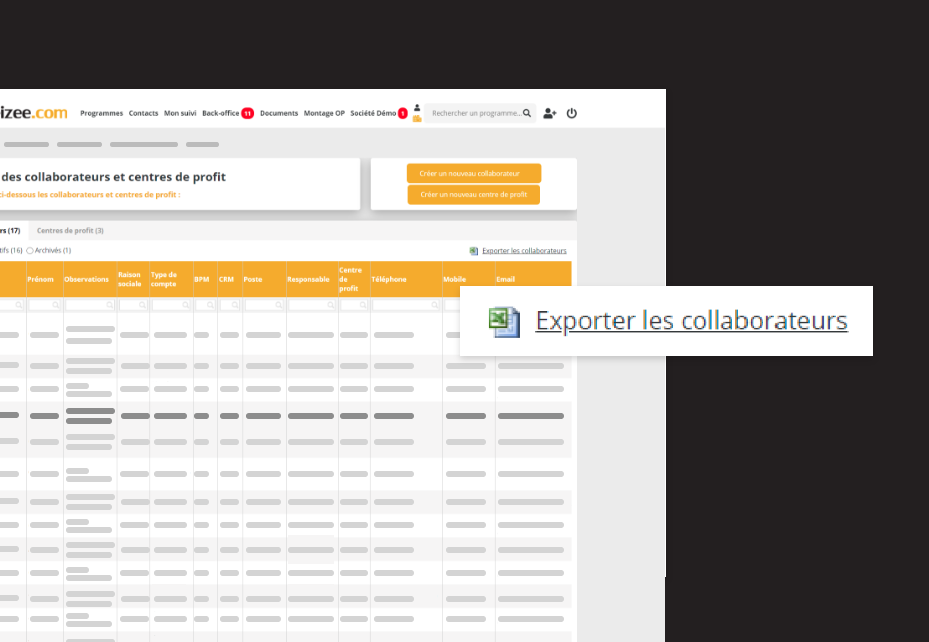The image size is (929, 642).
Task: Select the Archivés (1) radio button
Action: (x=30, y=251)
